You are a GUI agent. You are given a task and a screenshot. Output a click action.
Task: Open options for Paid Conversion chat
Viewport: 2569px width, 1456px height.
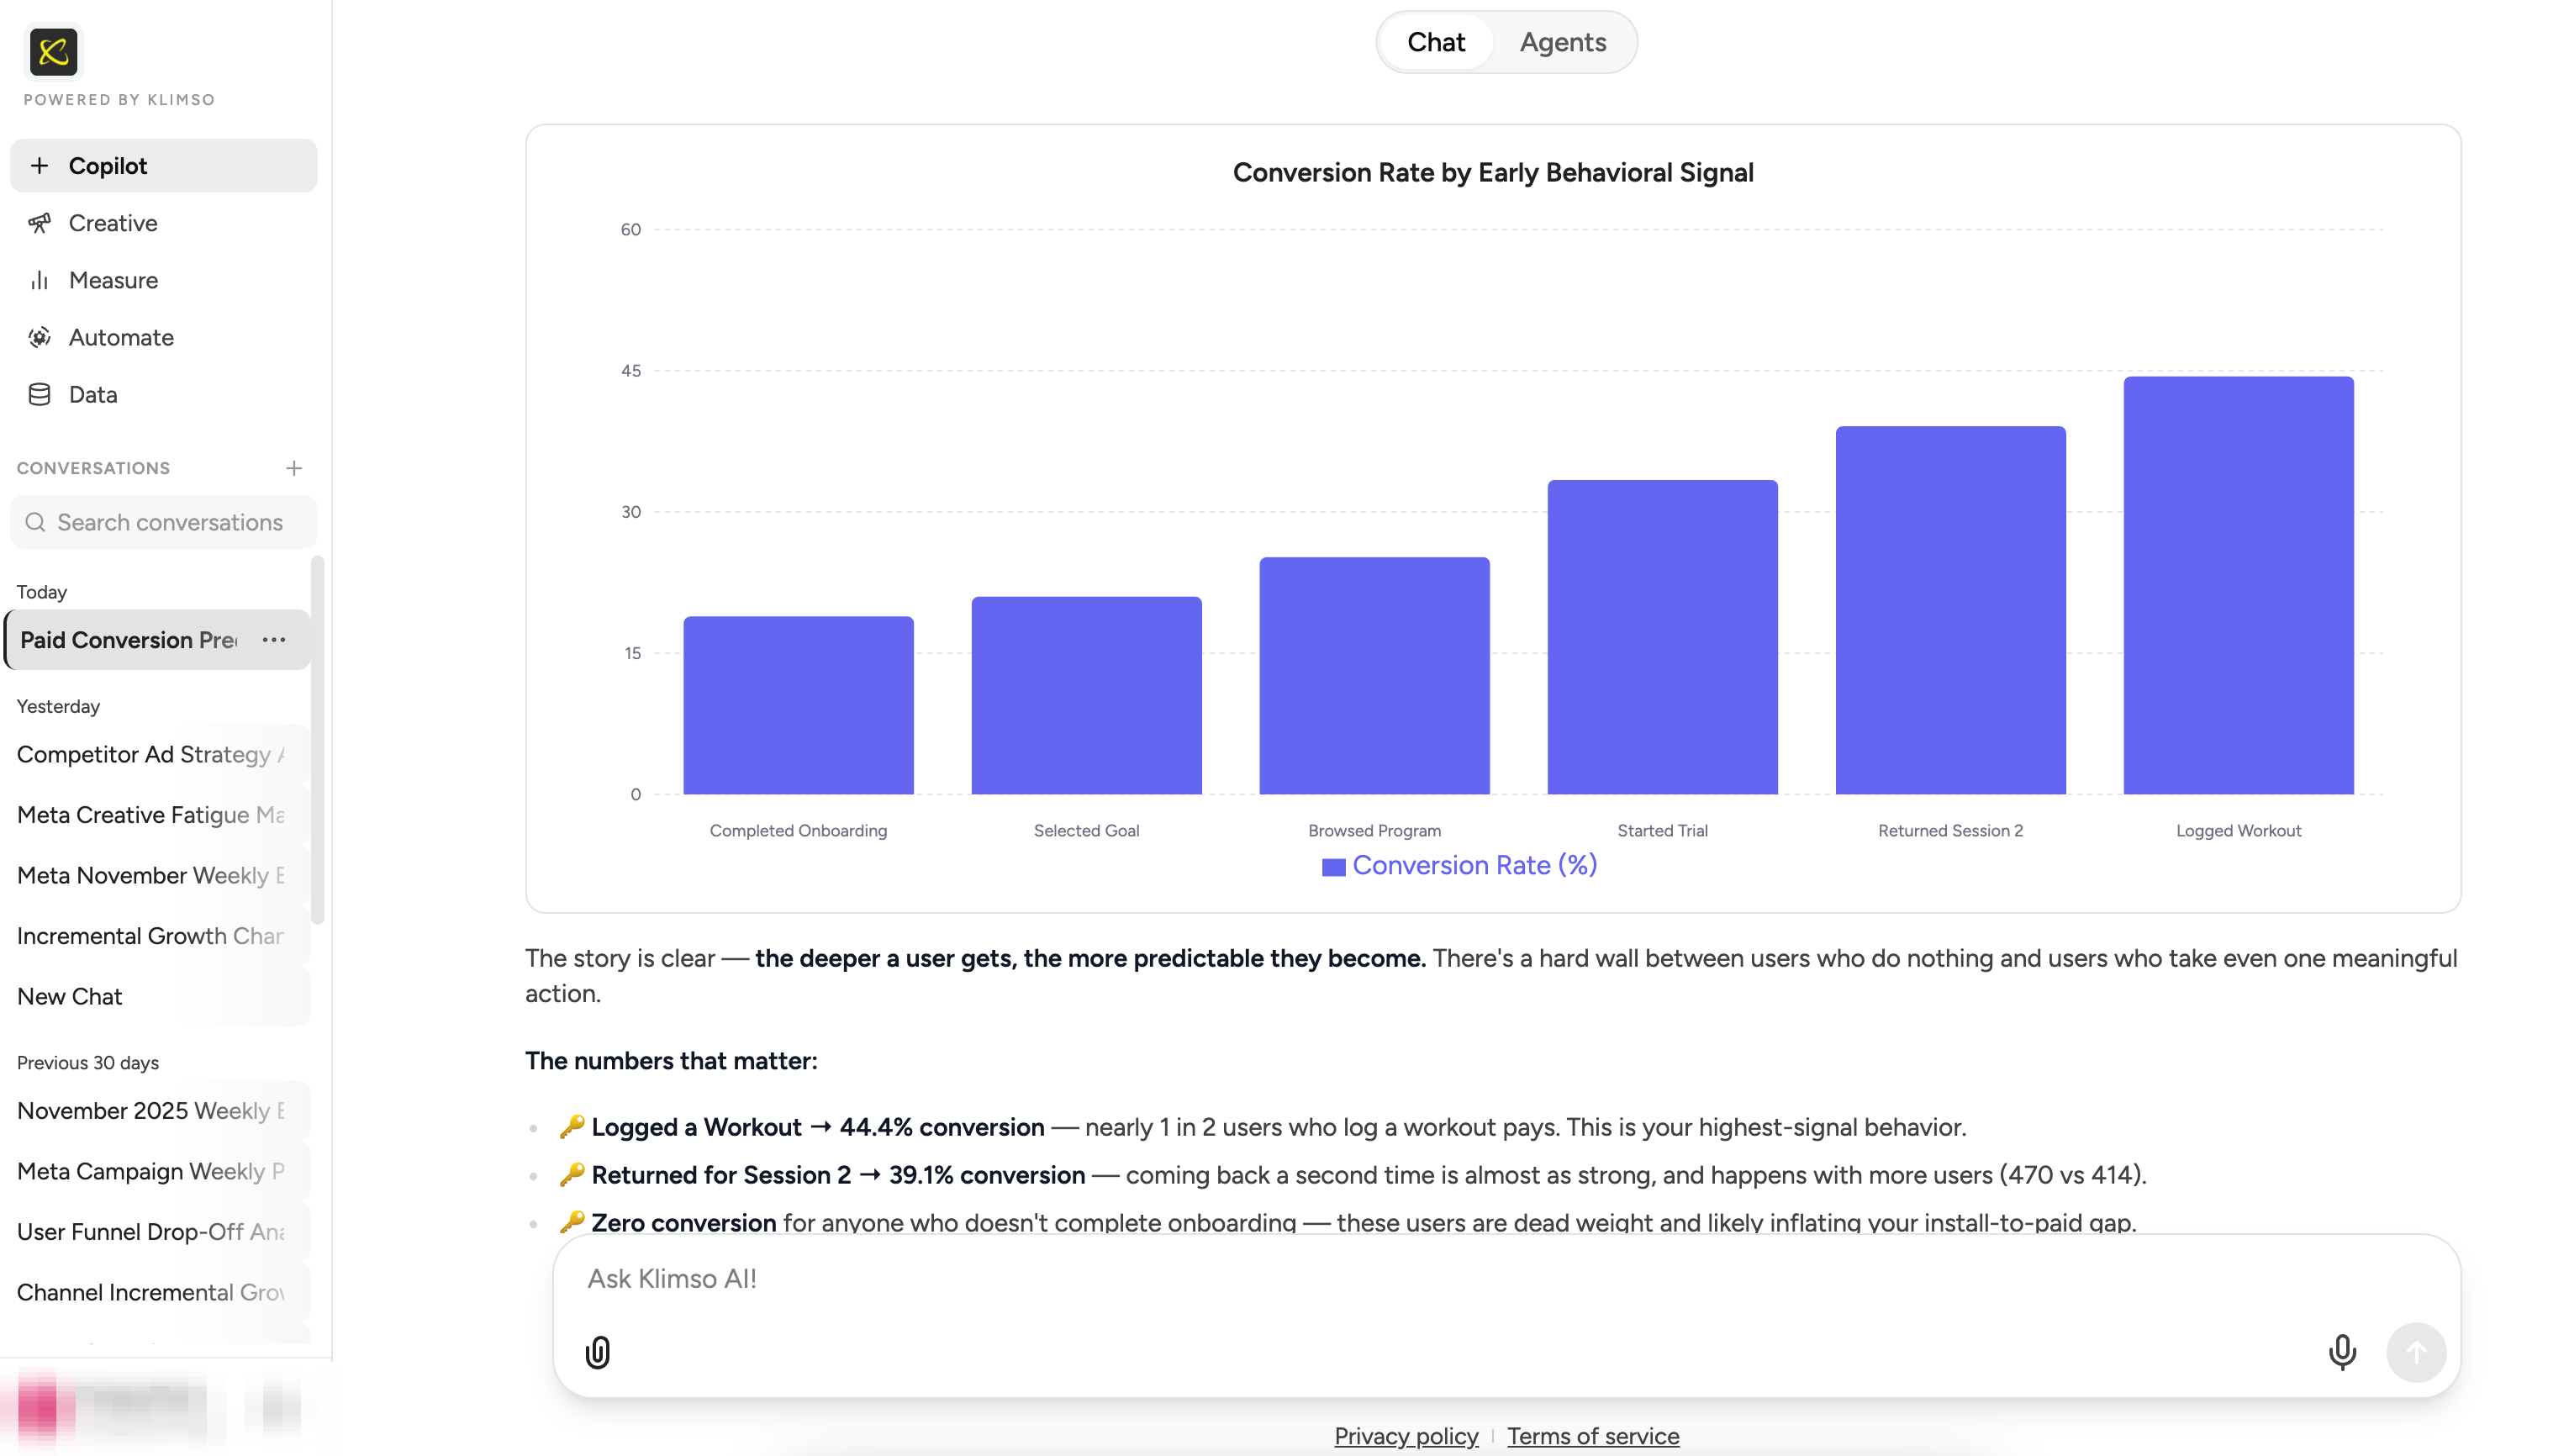(x=273, y=640)
